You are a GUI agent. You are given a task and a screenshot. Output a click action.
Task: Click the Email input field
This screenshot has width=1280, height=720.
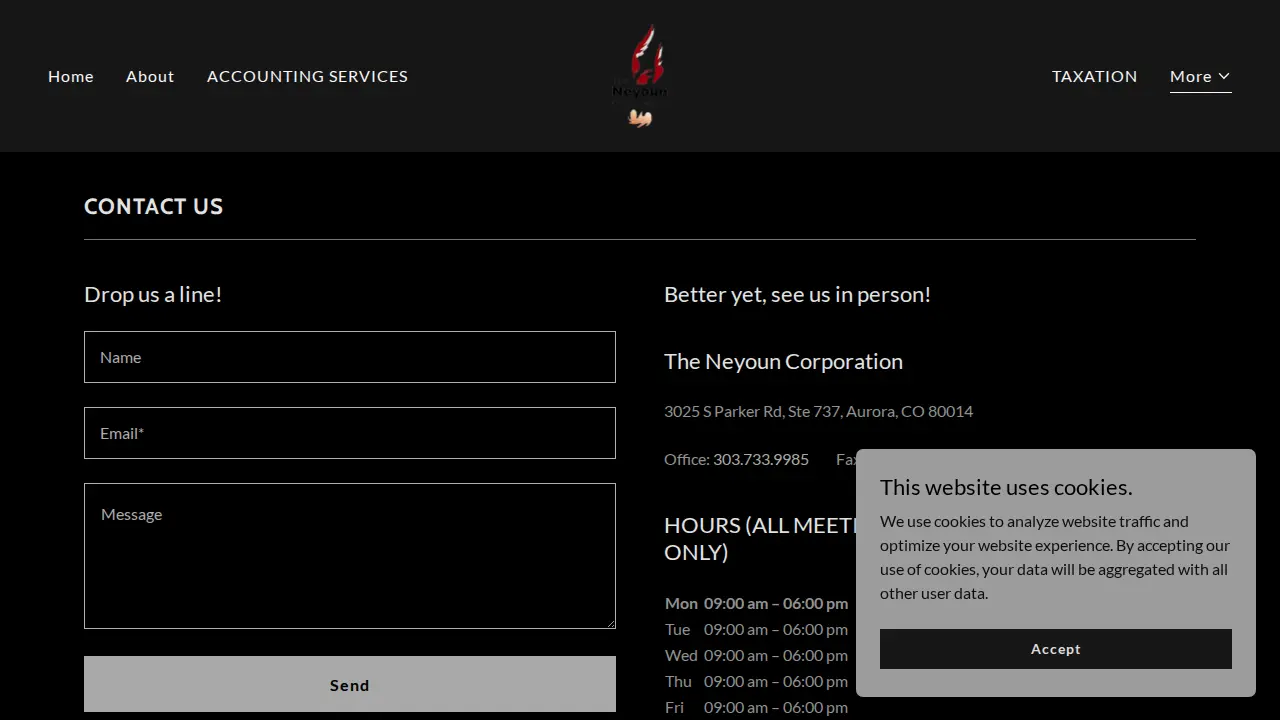click(350, 433)
